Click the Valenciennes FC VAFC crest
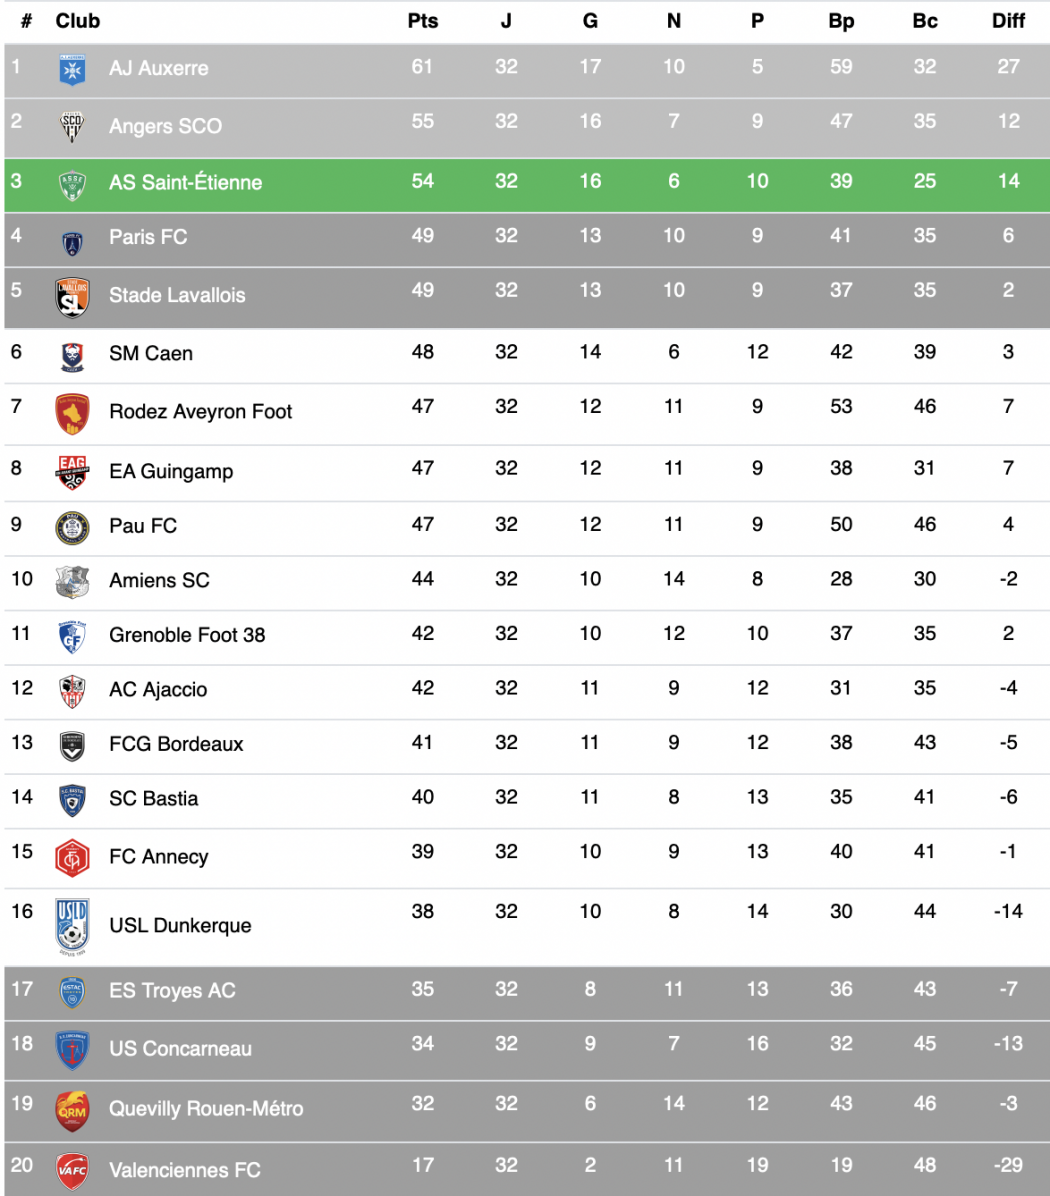 tap(72, 1171)
